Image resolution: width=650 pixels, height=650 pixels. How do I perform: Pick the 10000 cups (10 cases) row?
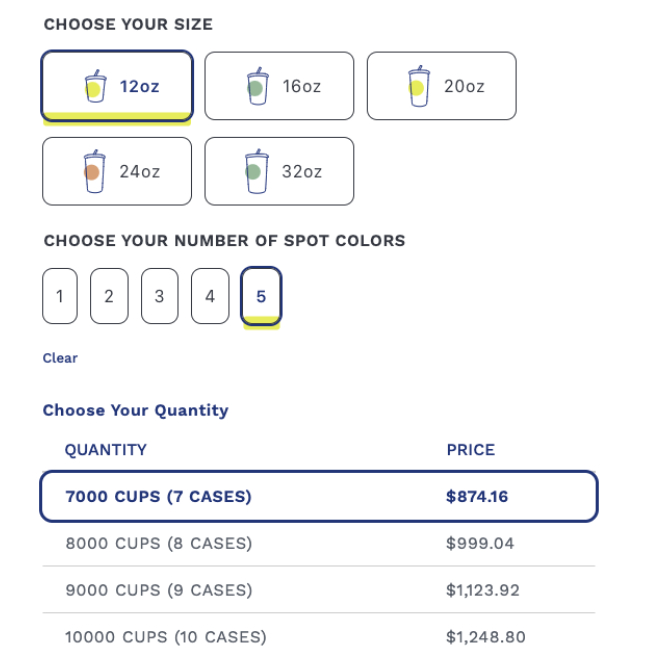point(319,633)
